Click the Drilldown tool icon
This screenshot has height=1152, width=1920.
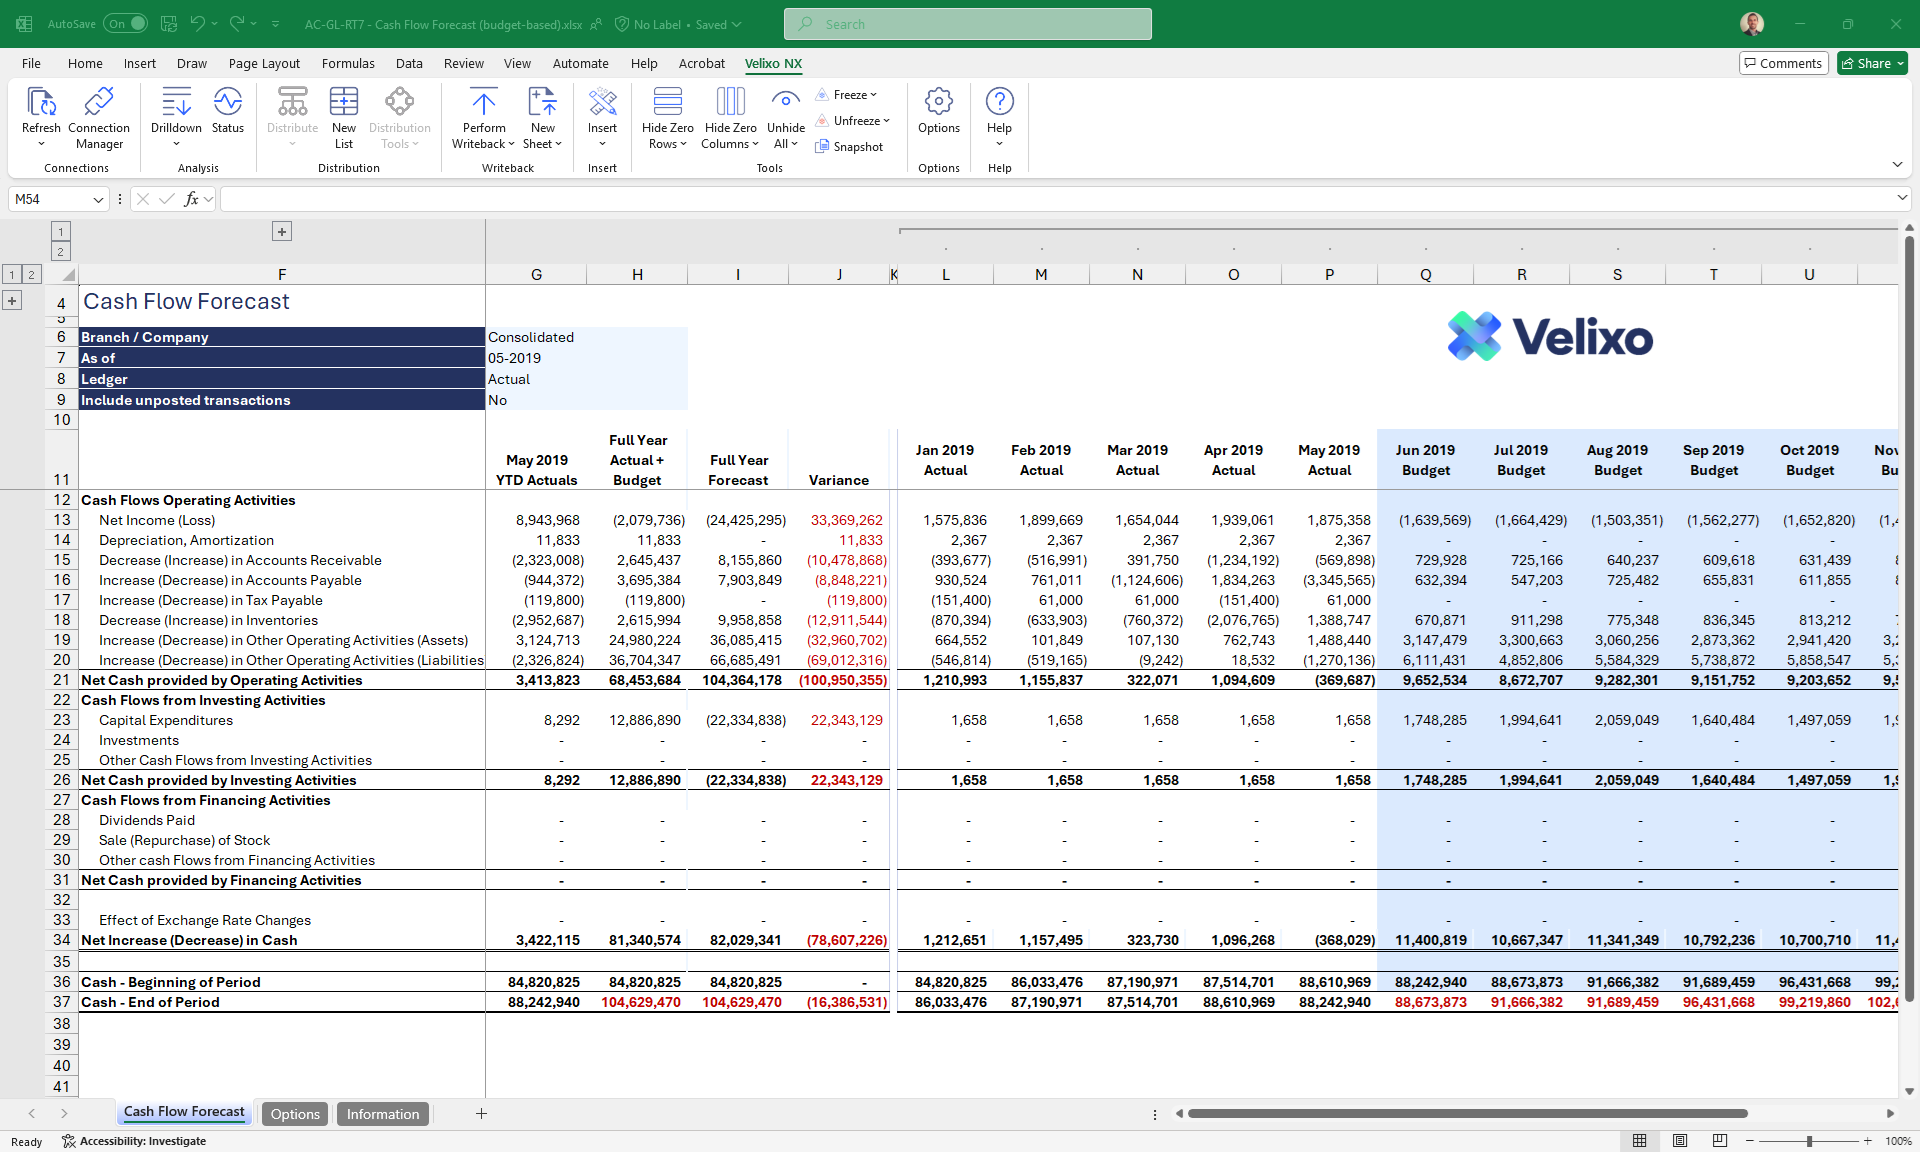point(176,102)
